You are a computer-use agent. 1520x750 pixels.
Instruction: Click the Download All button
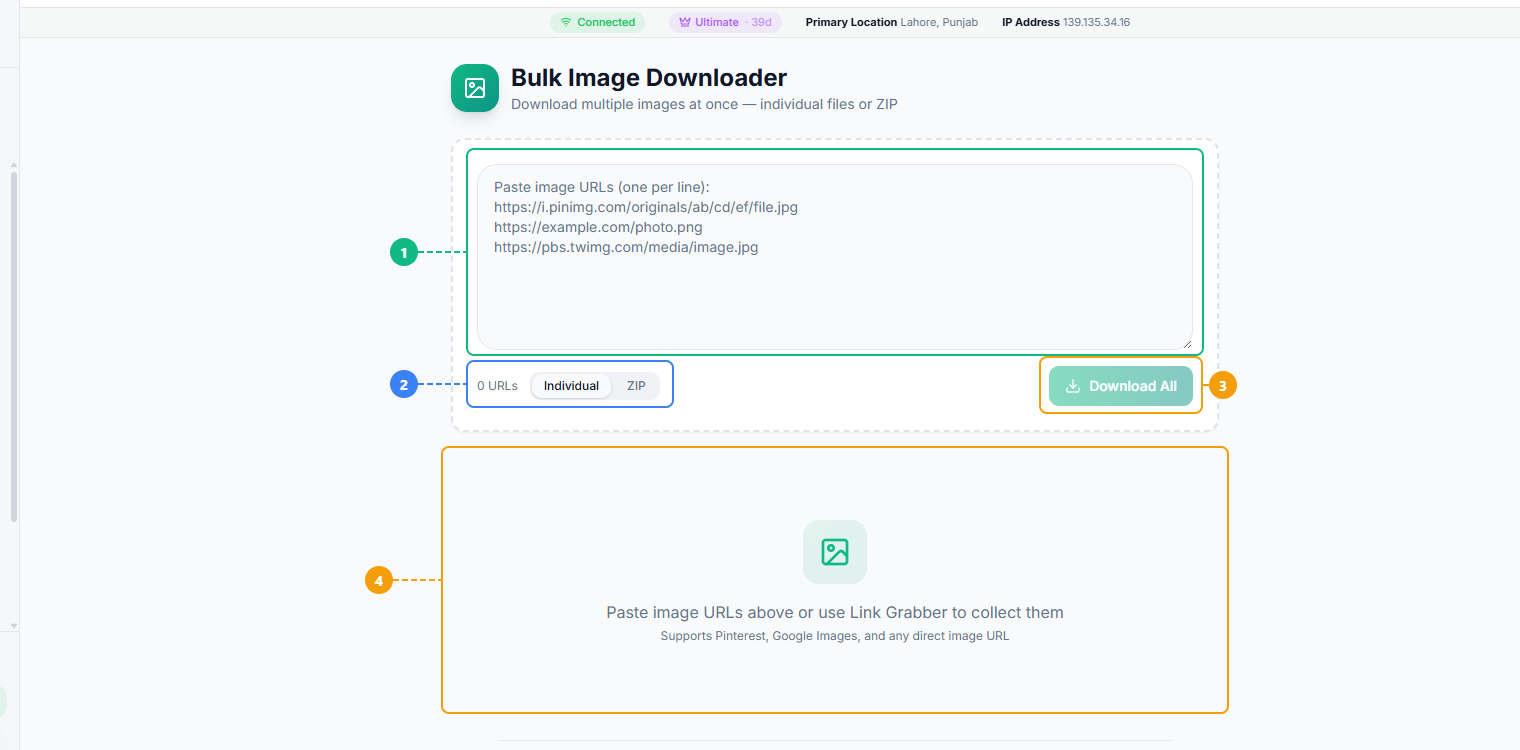pyautogui.click(x=1121, y=386)
